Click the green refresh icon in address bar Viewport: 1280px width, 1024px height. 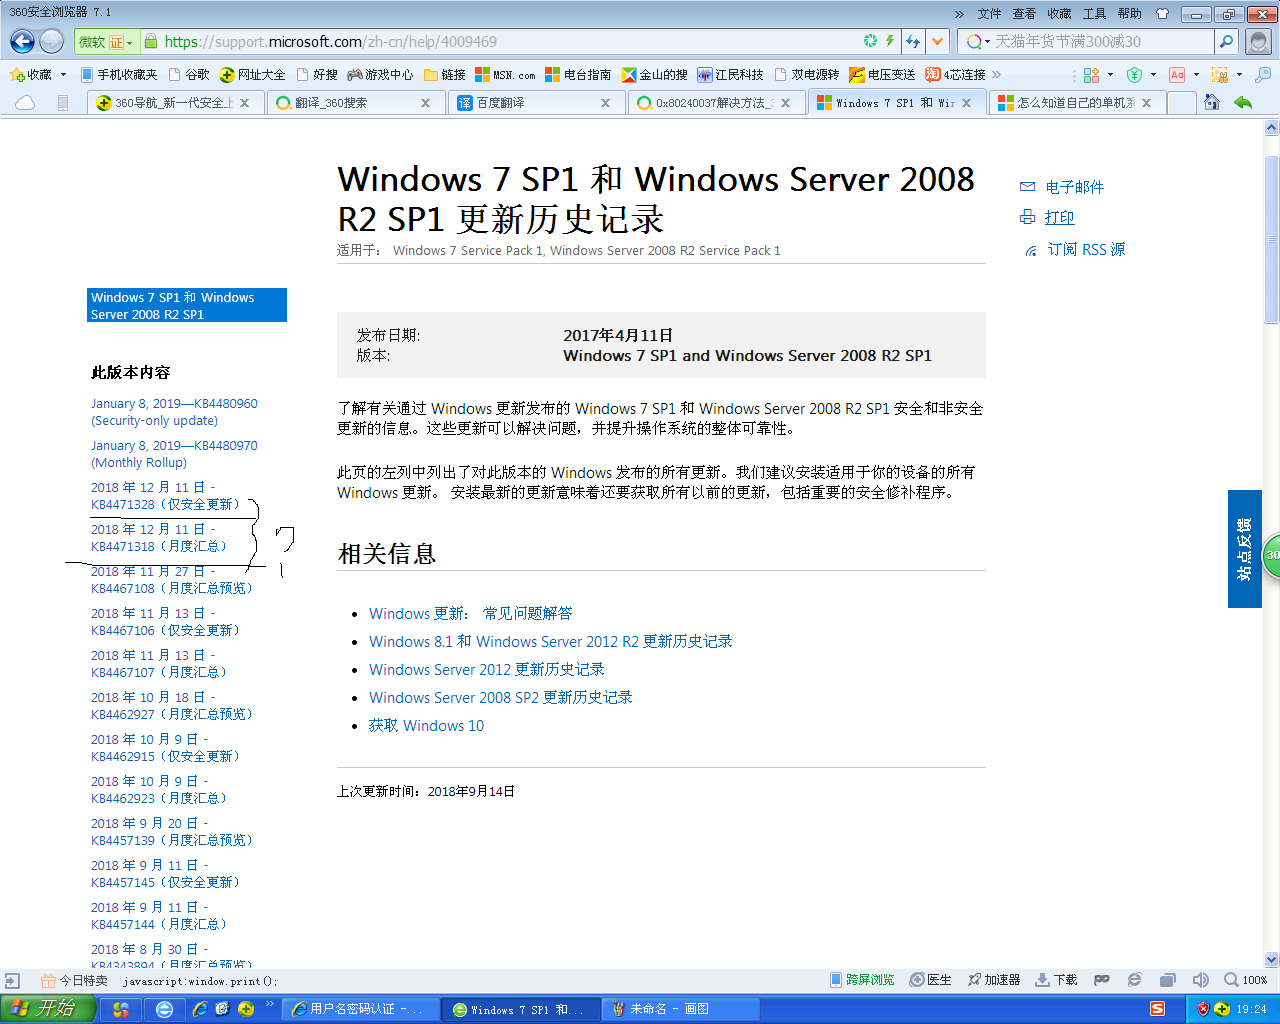870,41
